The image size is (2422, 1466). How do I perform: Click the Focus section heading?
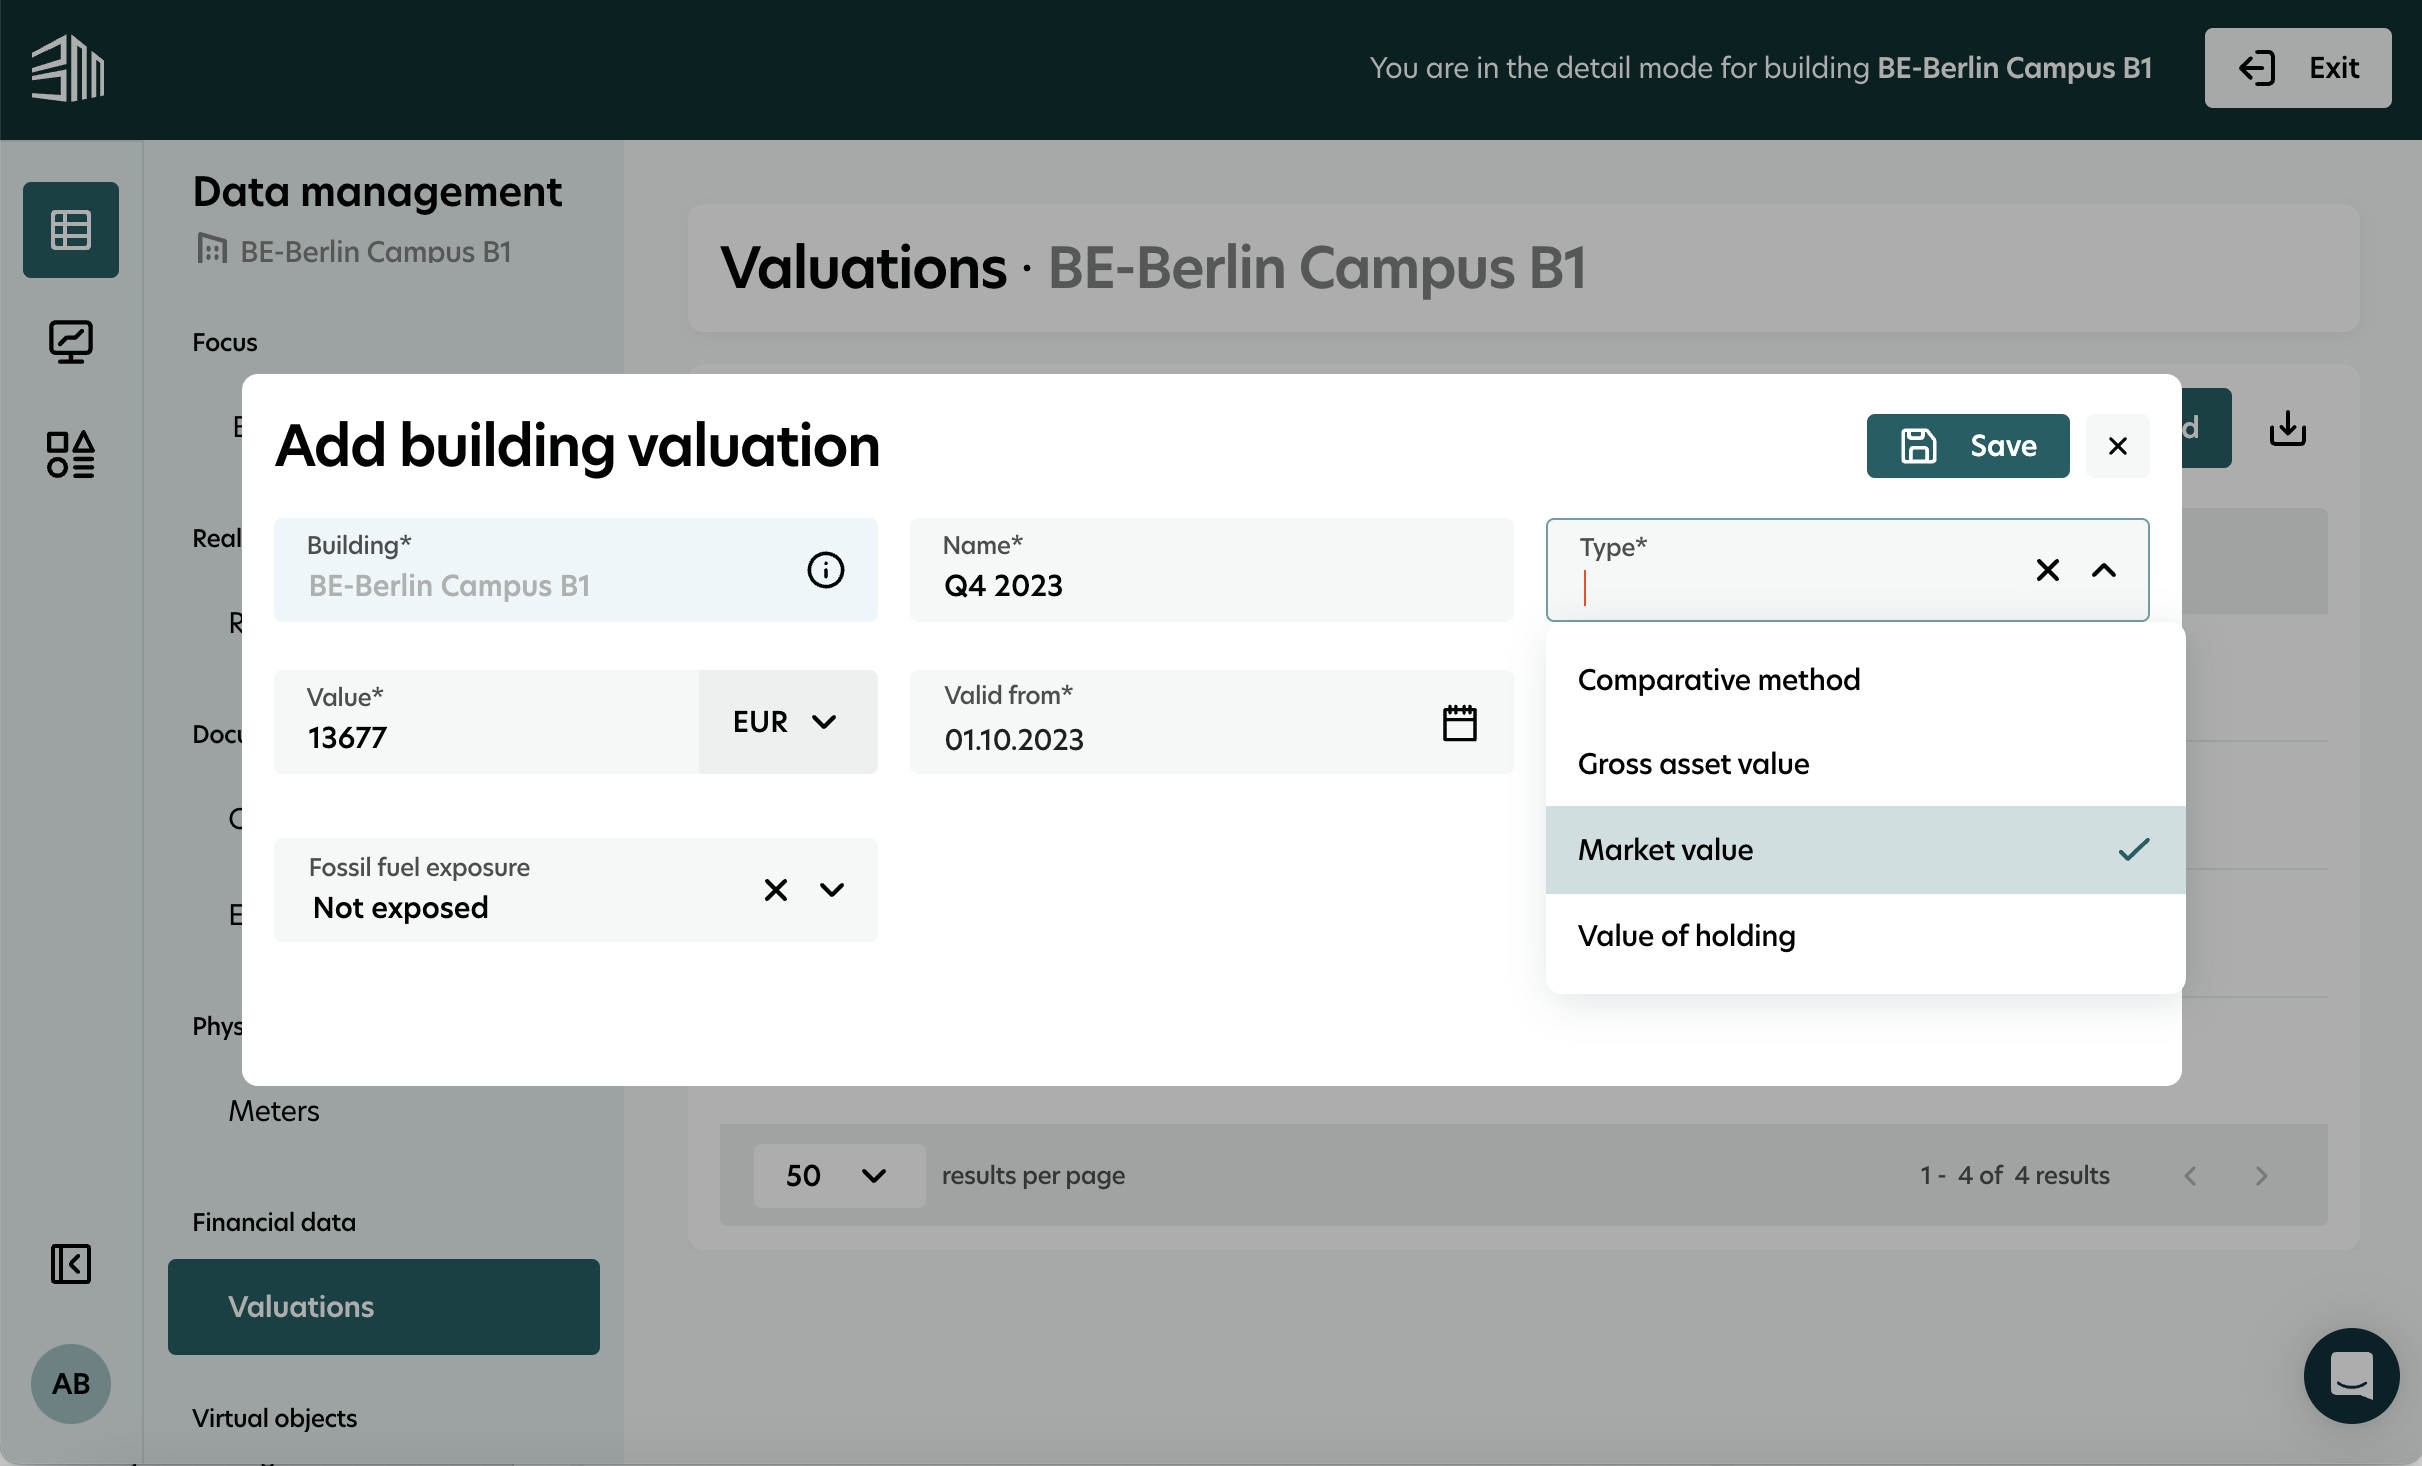click(225, 342)
